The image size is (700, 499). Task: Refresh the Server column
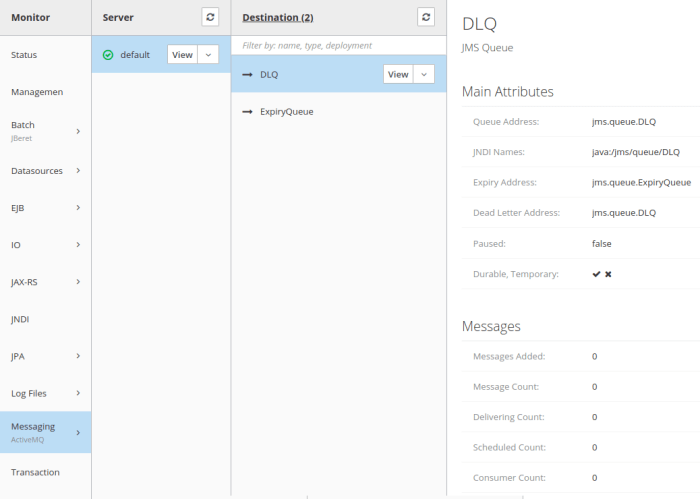click(210, 17)
